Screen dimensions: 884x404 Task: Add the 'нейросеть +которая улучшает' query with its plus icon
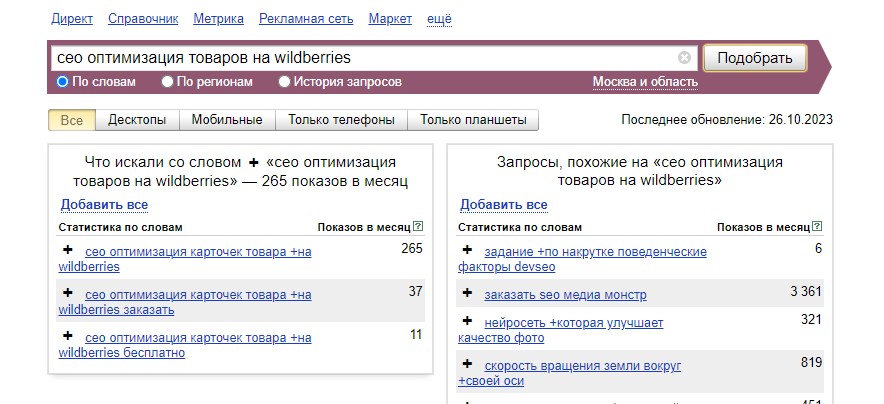pos(467,322)
